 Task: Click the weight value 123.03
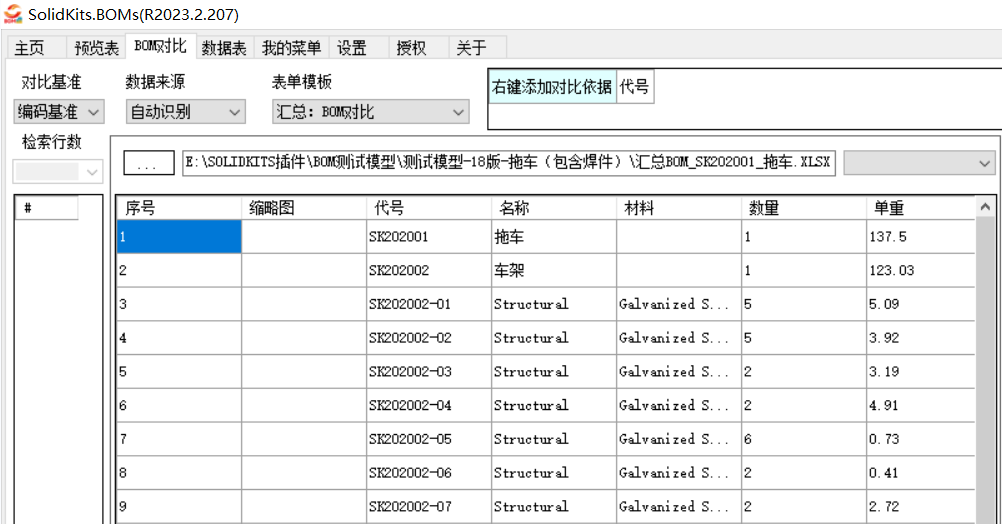[921, 270]
